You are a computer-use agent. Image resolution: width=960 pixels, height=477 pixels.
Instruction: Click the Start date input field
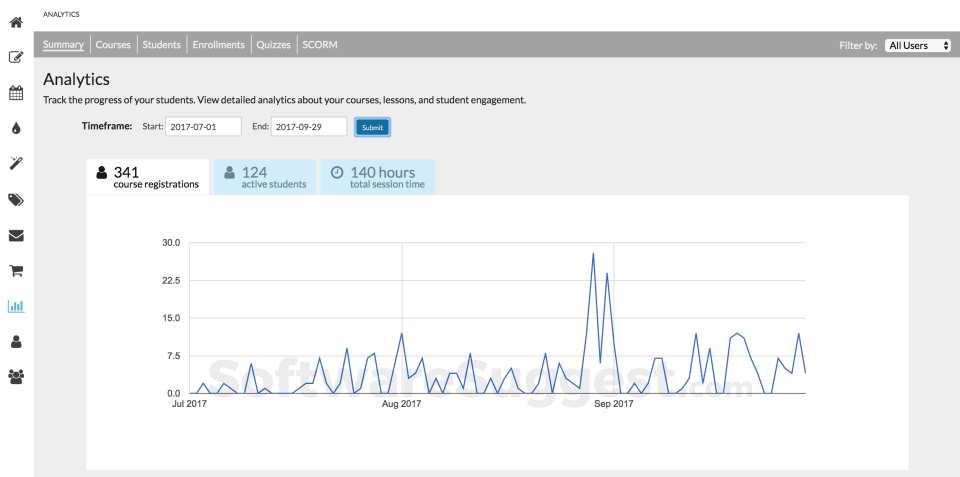coord(204,127)
